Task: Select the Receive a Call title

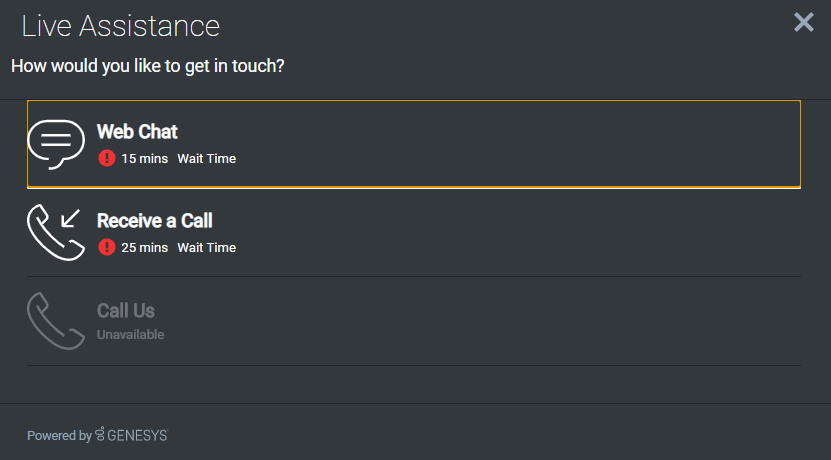Action: coord(155,220)
